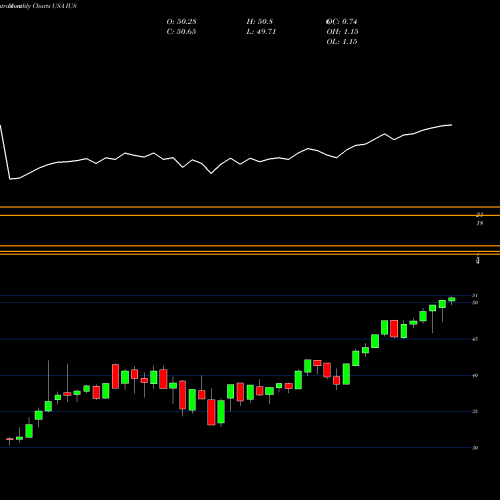Viewport: 500px width, 500px height.
Task: Click the 40 price axis label
Action: pos(475,376)
